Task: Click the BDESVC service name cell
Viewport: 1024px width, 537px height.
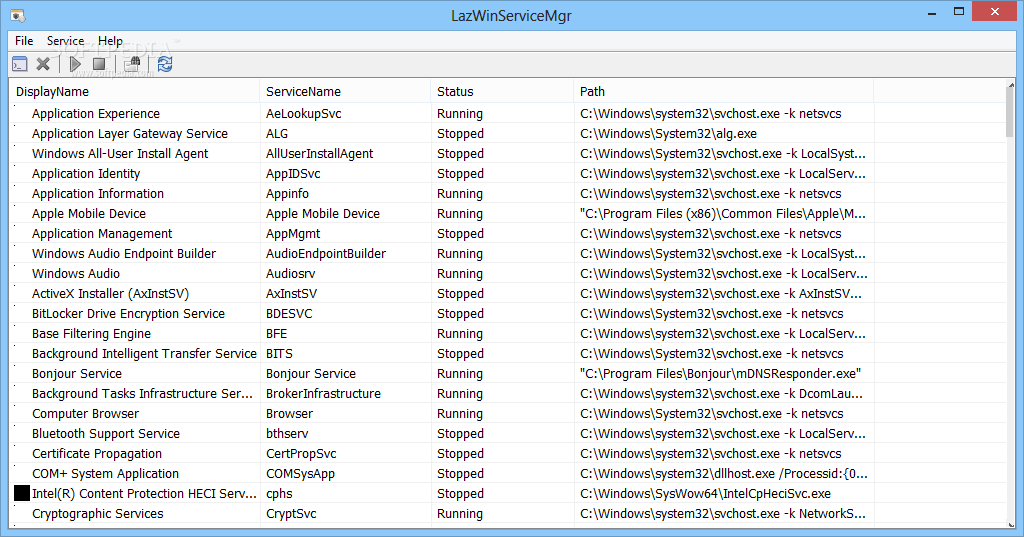Action: 289,314
